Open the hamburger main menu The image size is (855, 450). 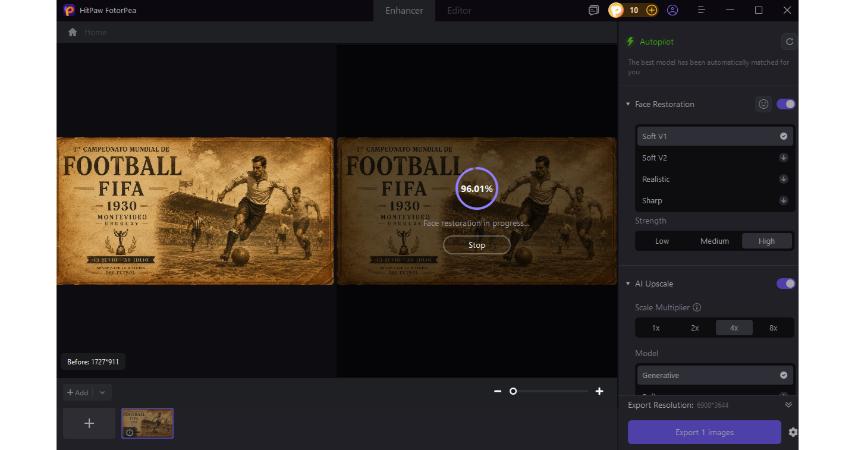pos(701,10)
